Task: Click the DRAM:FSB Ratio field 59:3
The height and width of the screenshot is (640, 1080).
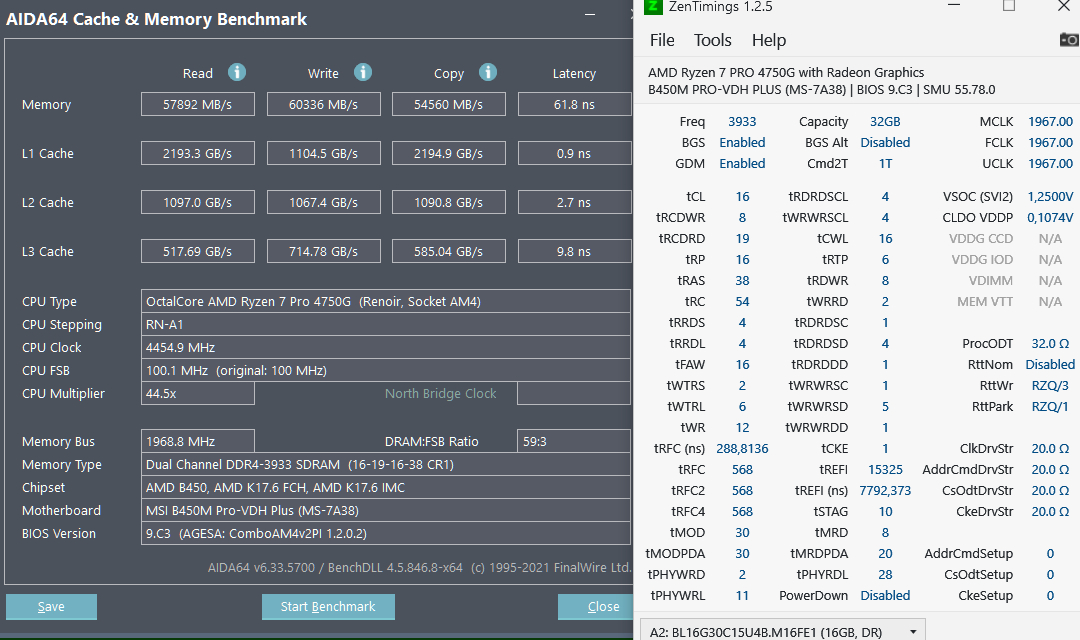Action: [574, 441]
